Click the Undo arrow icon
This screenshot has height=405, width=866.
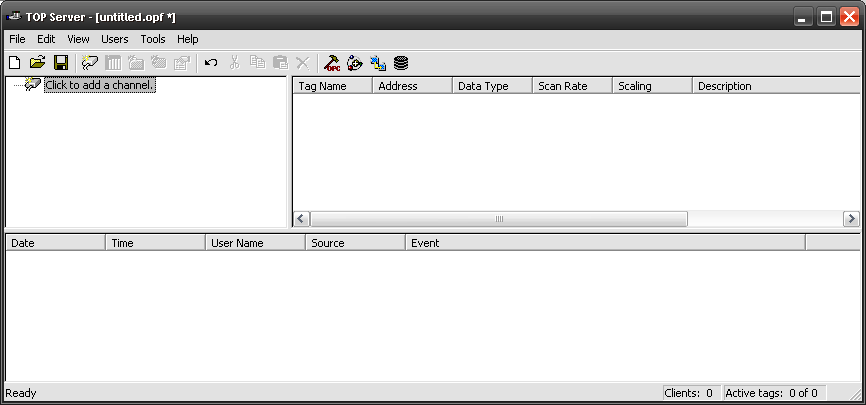(x=210, y=62)
